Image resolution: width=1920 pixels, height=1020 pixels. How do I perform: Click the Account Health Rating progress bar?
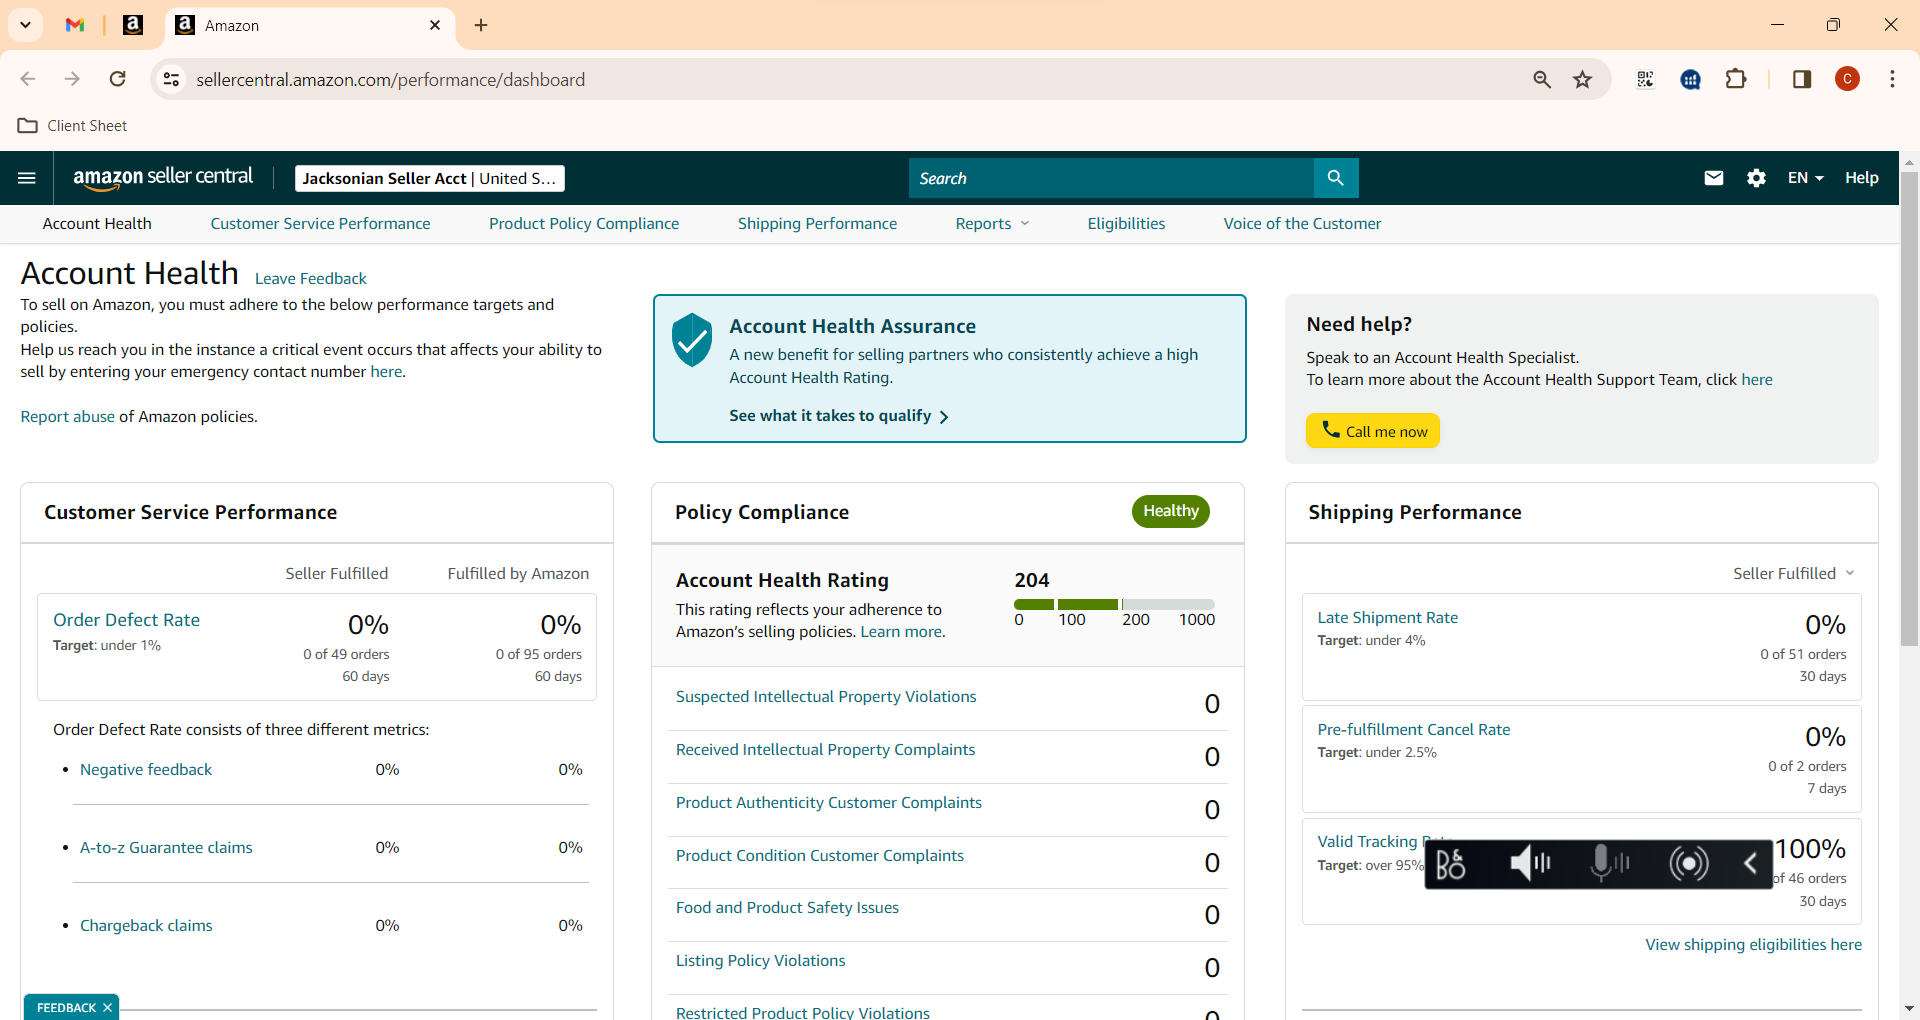pos(1114,604)
